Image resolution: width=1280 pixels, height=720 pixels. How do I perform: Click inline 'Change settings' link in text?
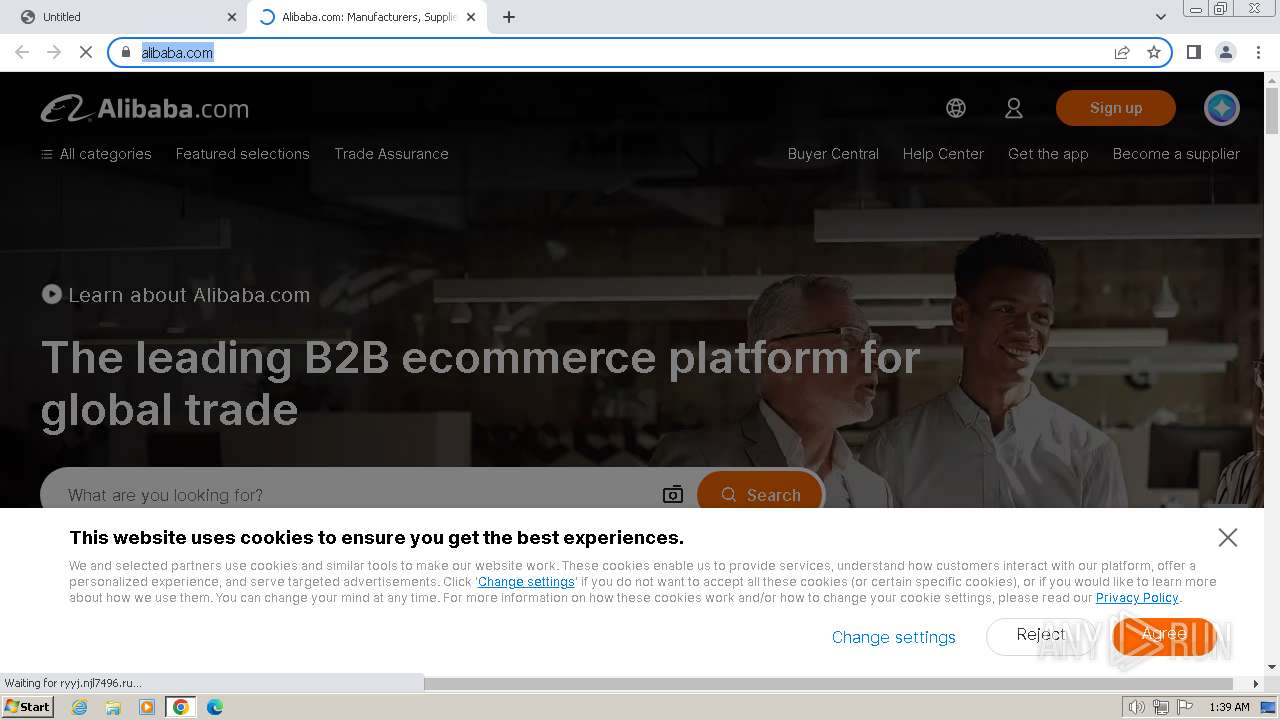tap(526, 582)
